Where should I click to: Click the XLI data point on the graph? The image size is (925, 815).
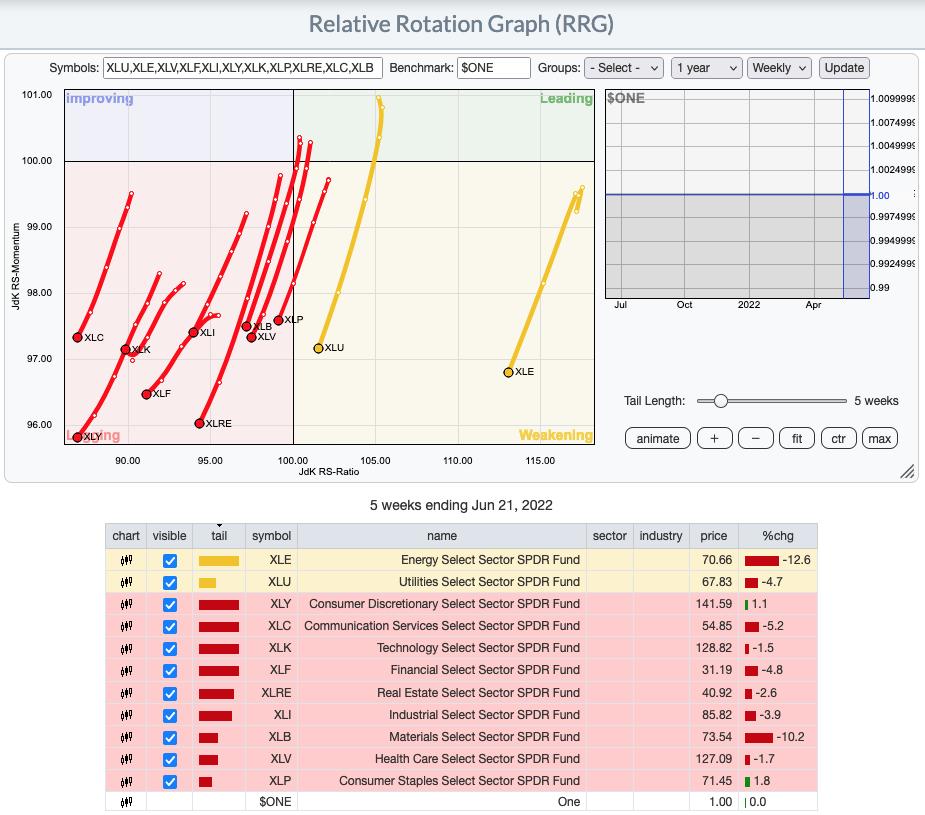193,333
